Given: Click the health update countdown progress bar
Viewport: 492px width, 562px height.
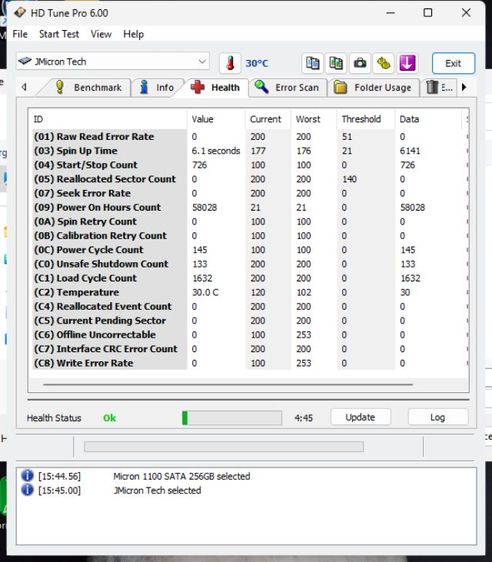Looking at the screenshot, I should click(232, 418).
